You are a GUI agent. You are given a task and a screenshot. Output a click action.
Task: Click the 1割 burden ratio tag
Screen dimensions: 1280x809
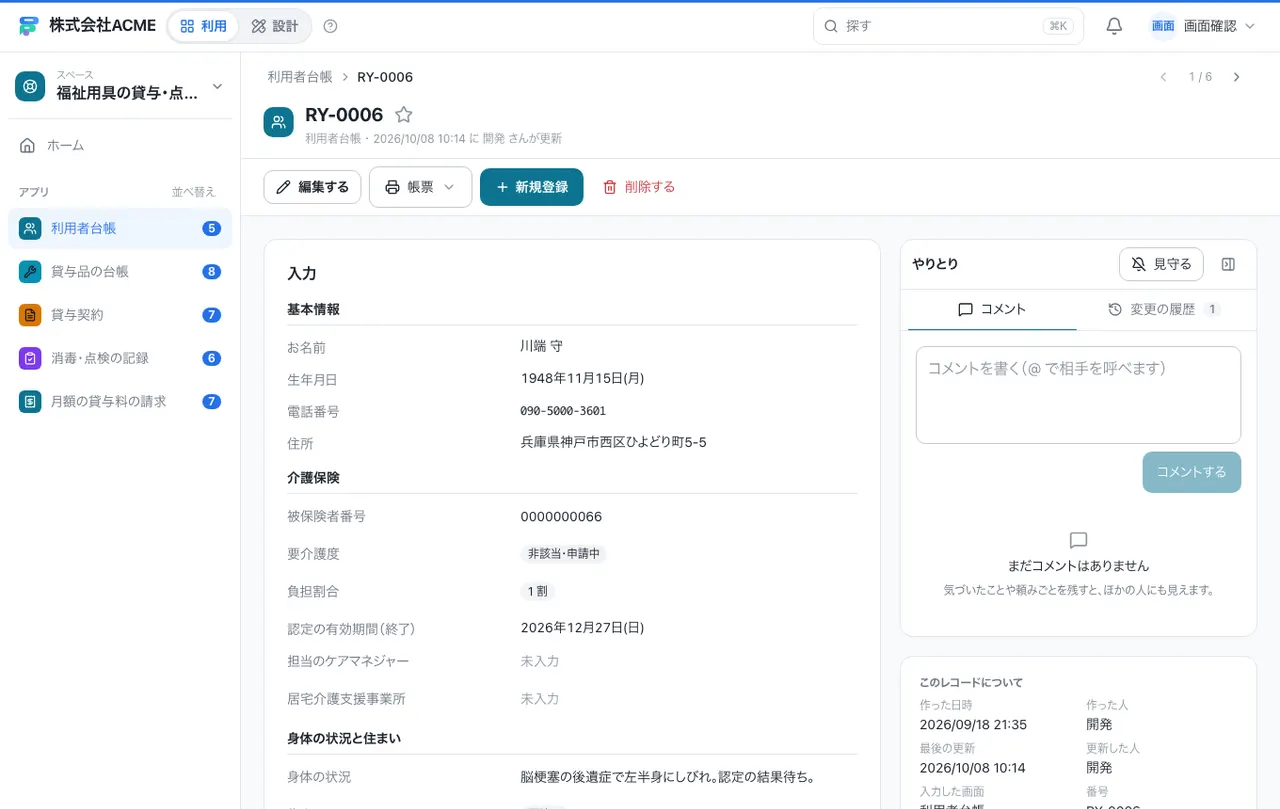[x=538, y=591]
